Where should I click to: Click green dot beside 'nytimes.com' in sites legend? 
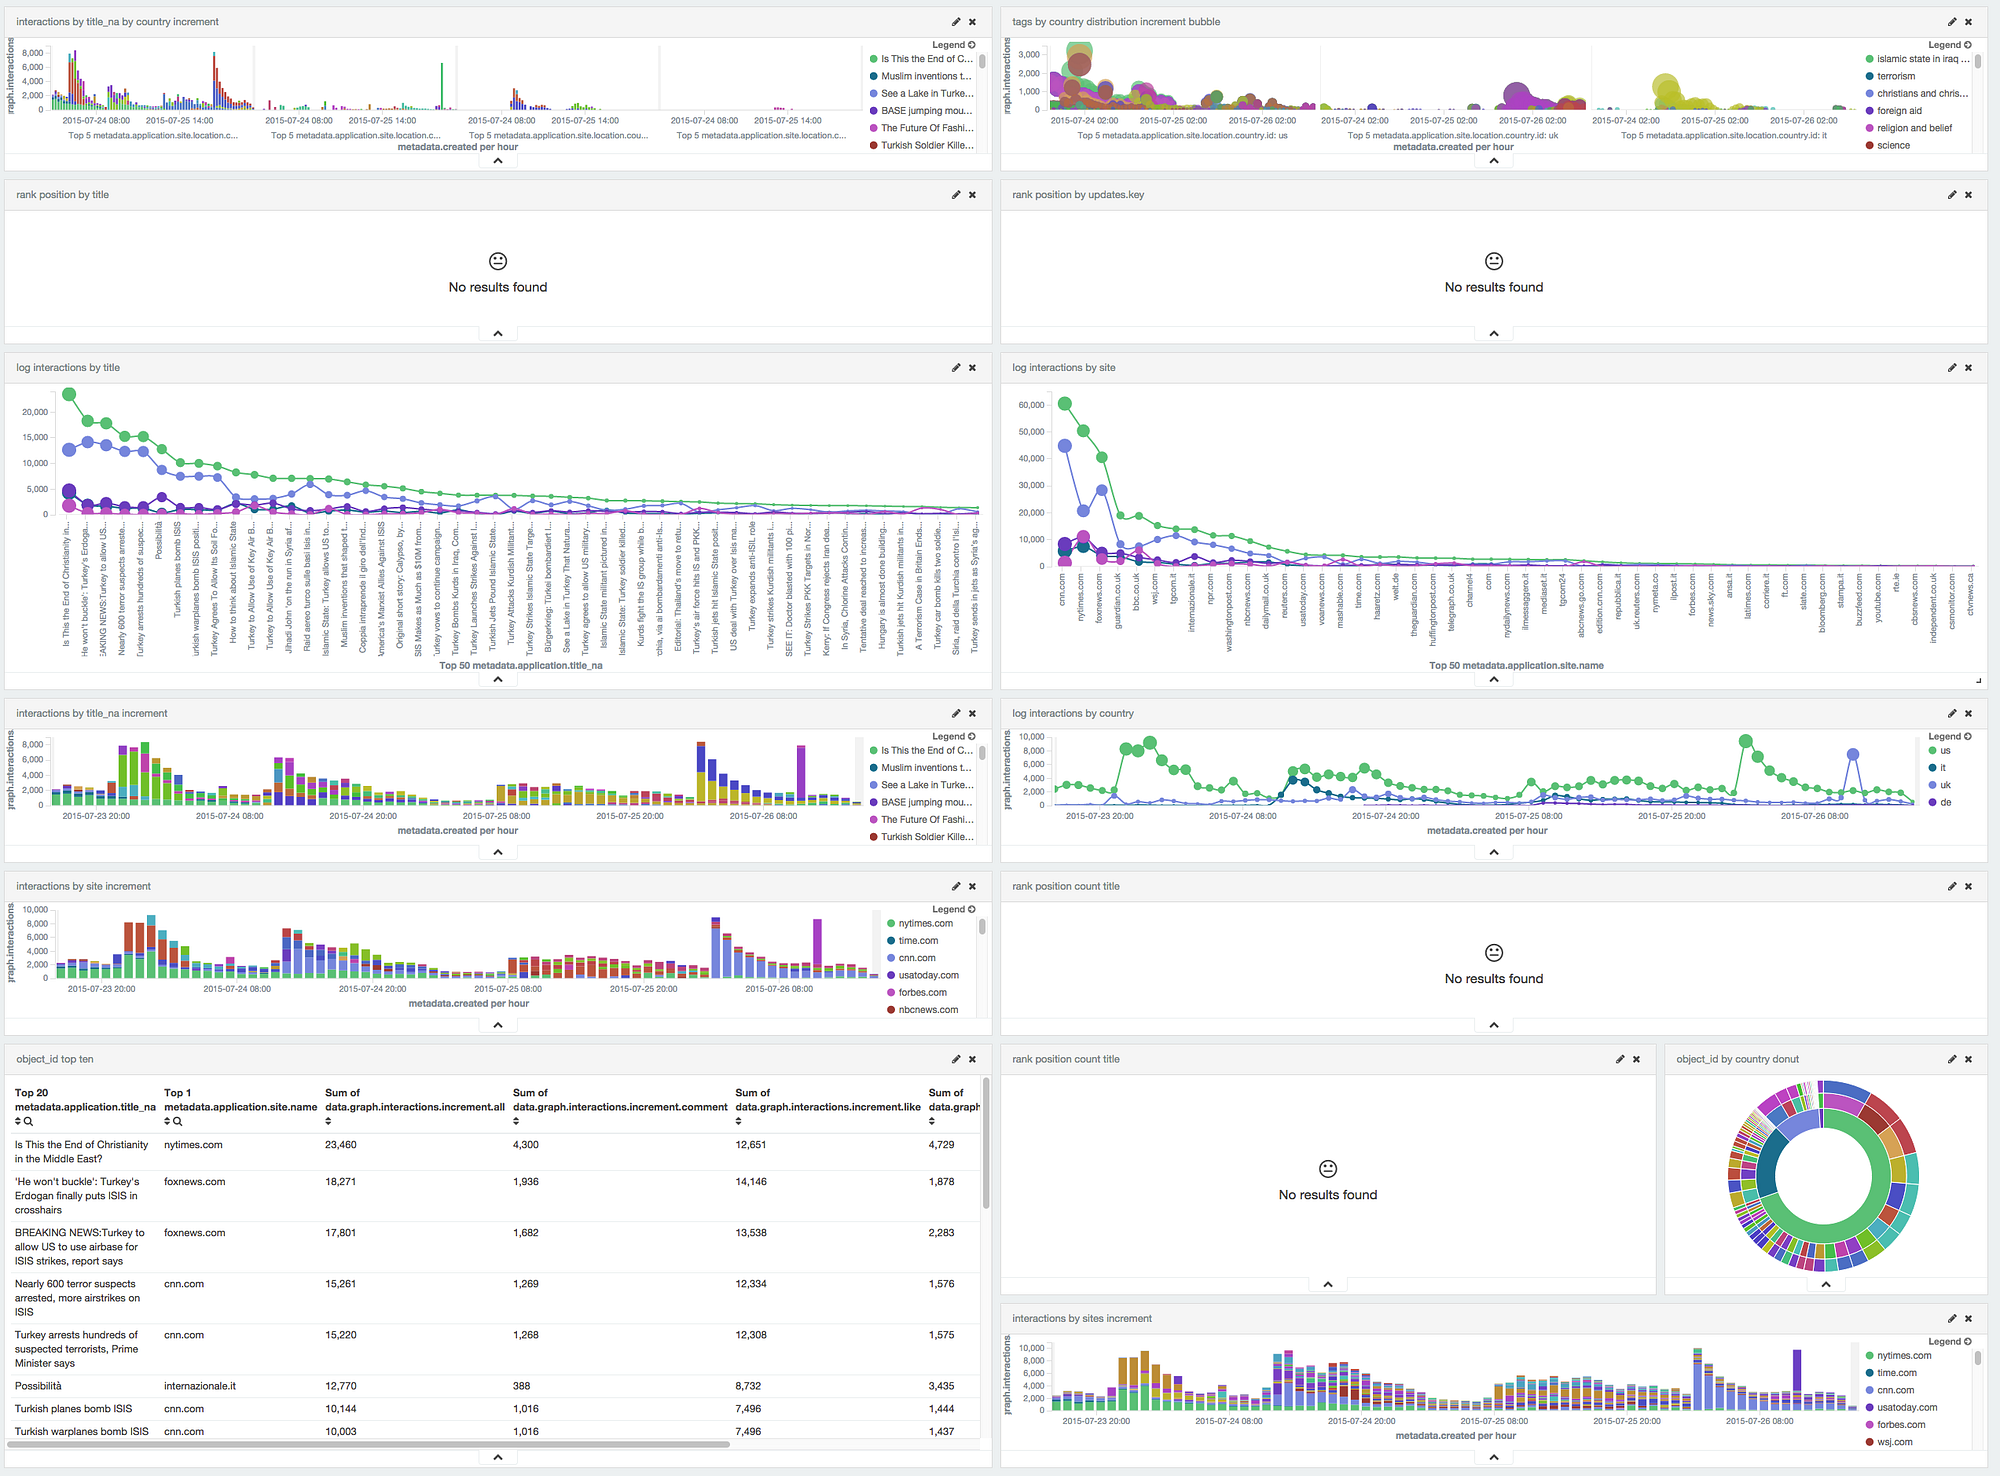point(1869,1356)
